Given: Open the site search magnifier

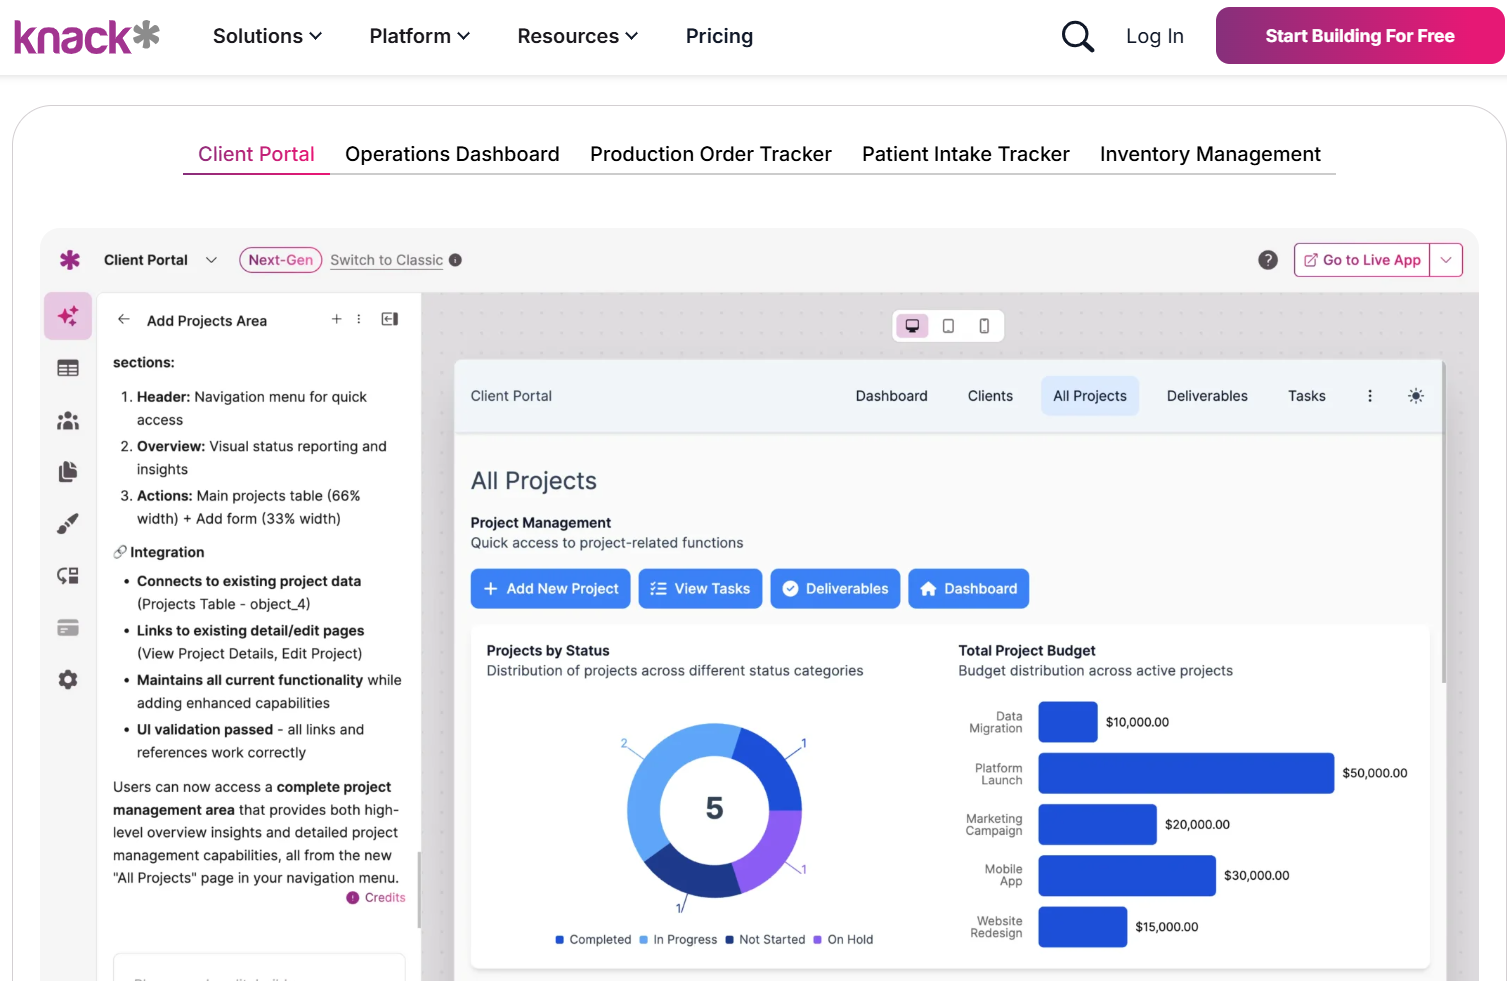Looking at the screenshot, I should point(1077,37).
